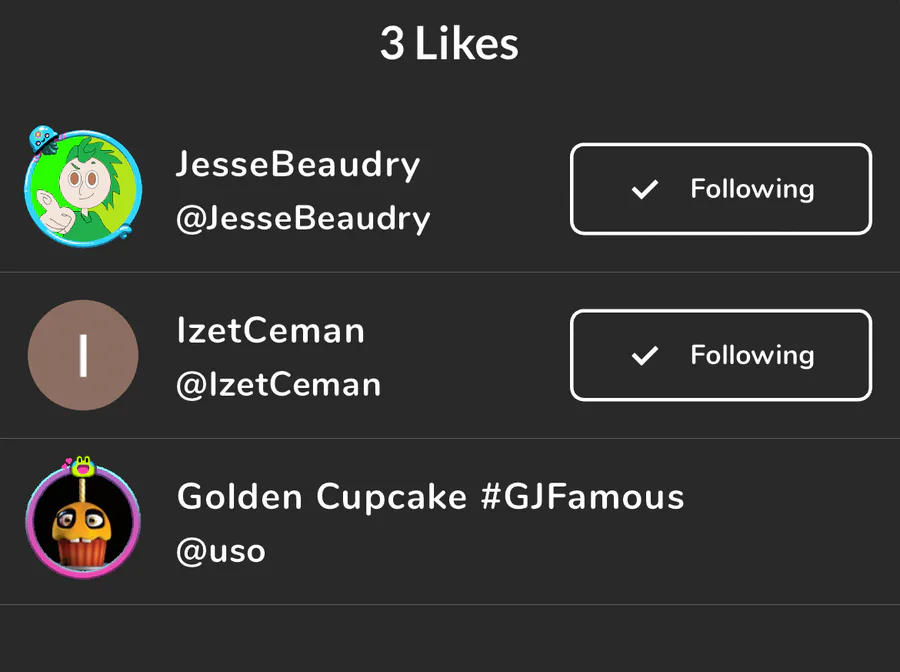Click the #GJFamous hashtag text
900x672 pixels.
tap(583, 496)
